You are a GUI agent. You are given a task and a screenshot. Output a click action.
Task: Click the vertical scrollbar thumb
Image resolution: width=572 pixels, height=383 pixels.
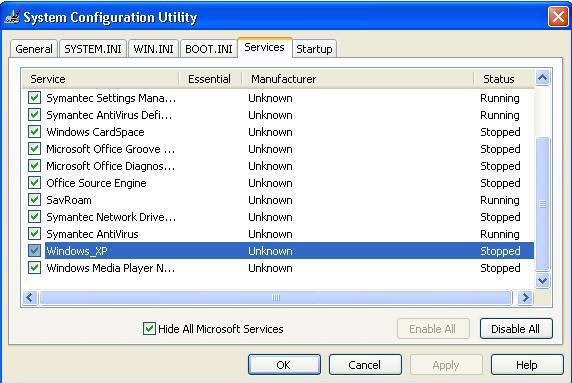coord(542,204)
